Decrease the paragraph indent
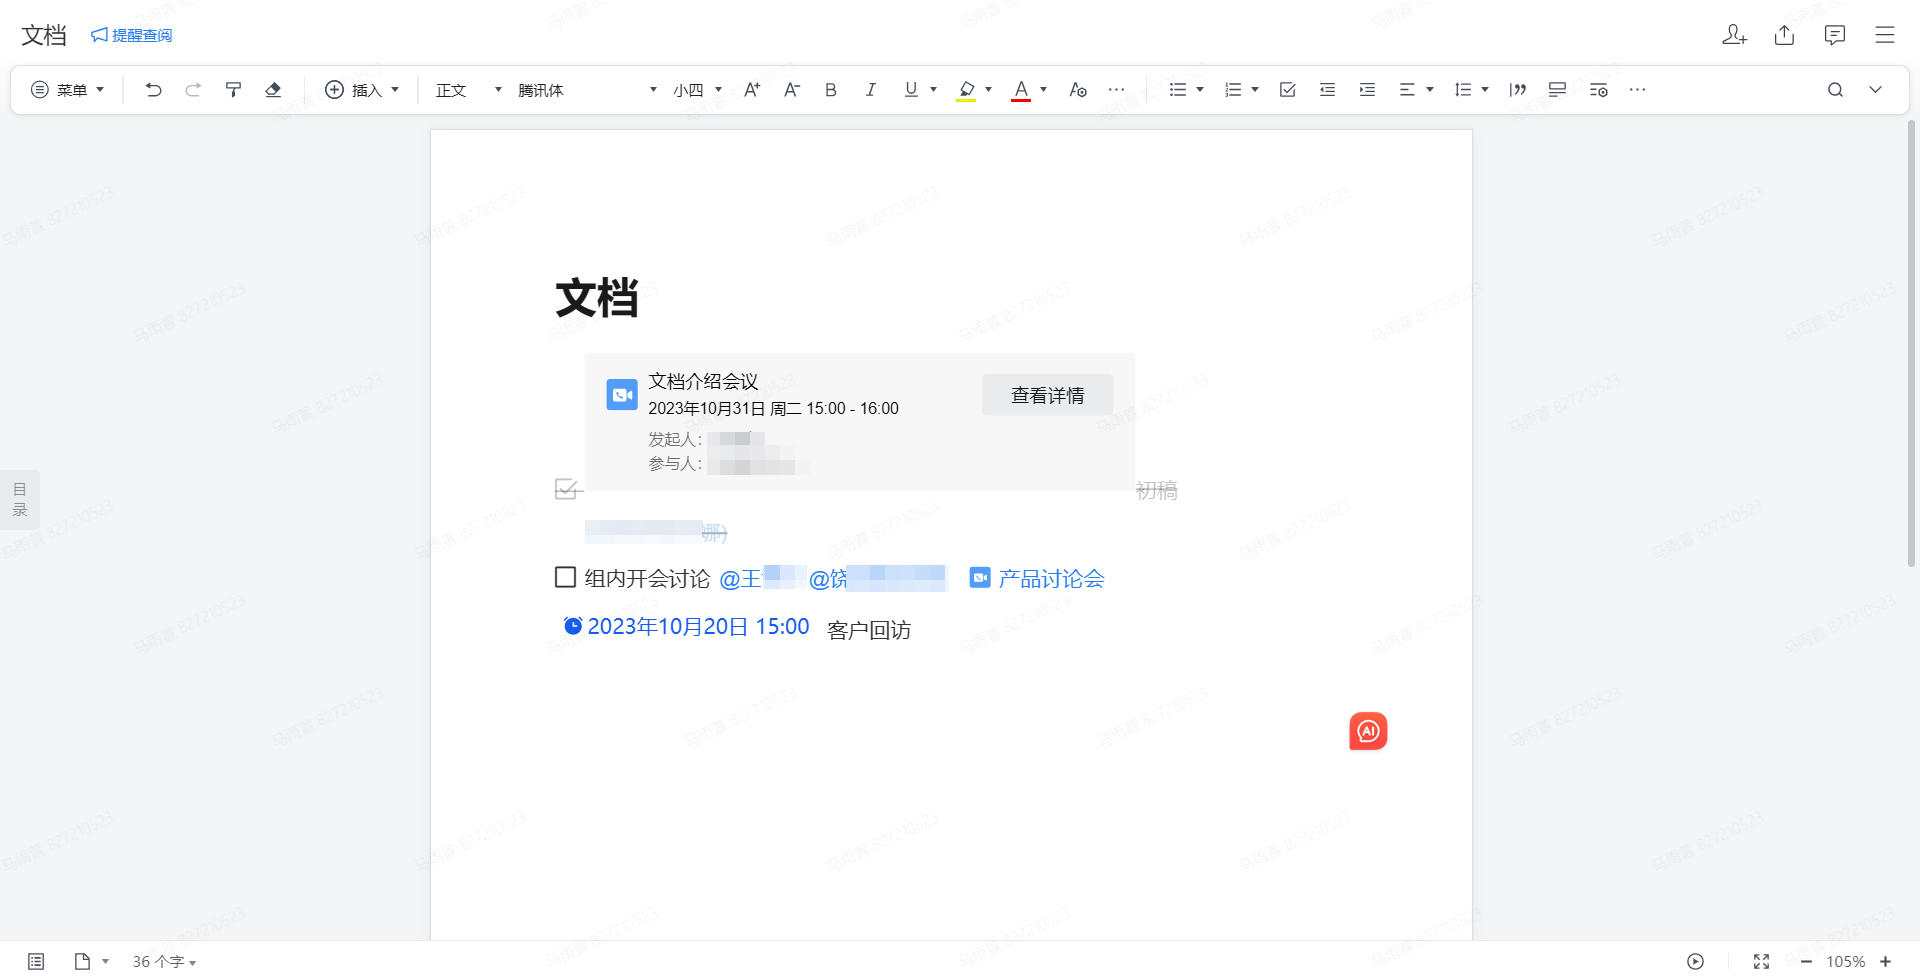 pos(1328,90)
